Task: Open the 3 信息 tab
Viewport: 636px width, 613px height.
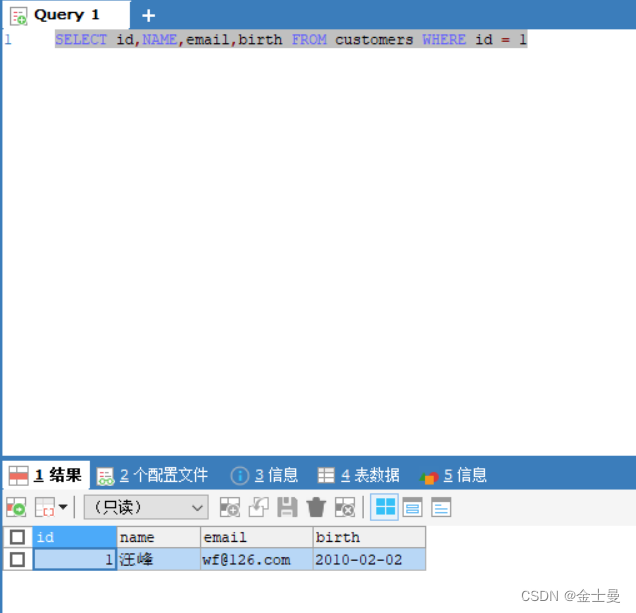Action: tap(264, 475)
